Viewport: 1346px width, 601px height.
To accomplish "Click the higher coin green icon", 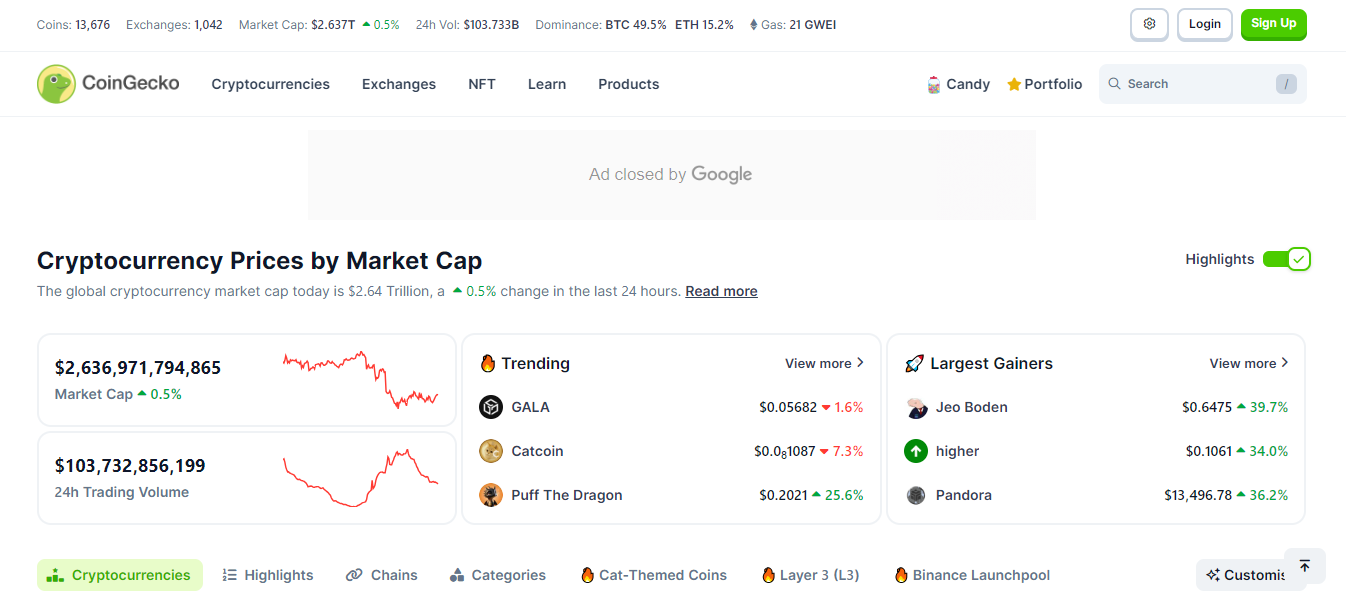I will pyautogui.click(x=916, y=451).
